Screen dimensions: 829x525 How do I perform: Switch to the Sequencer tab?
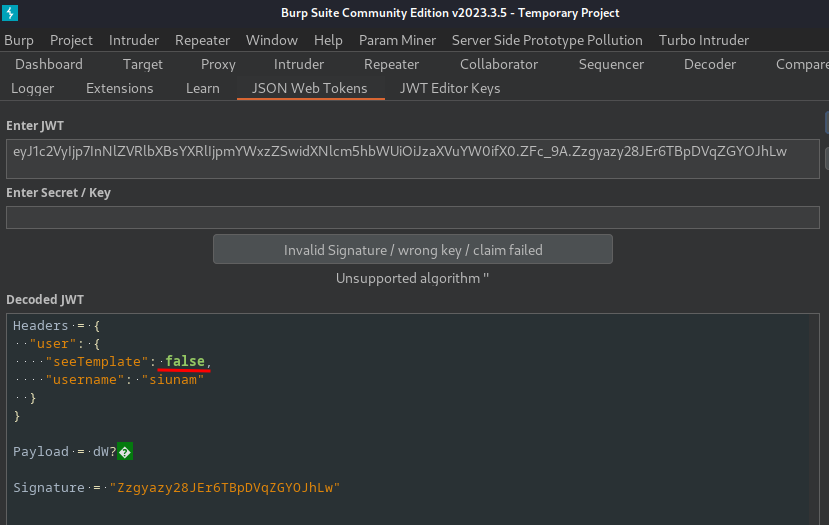click(x=611, y=65)
